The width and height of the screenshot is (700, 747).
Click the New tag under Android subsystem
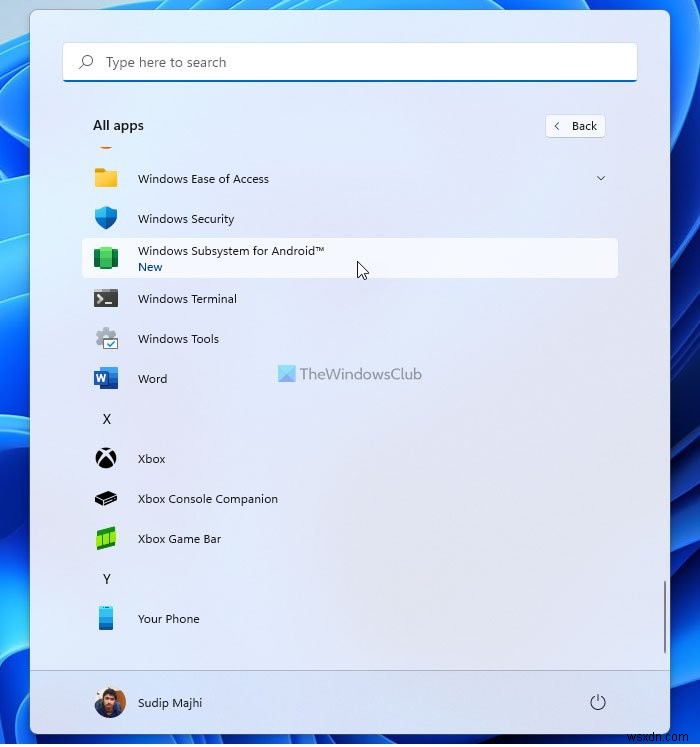[150, 267]
